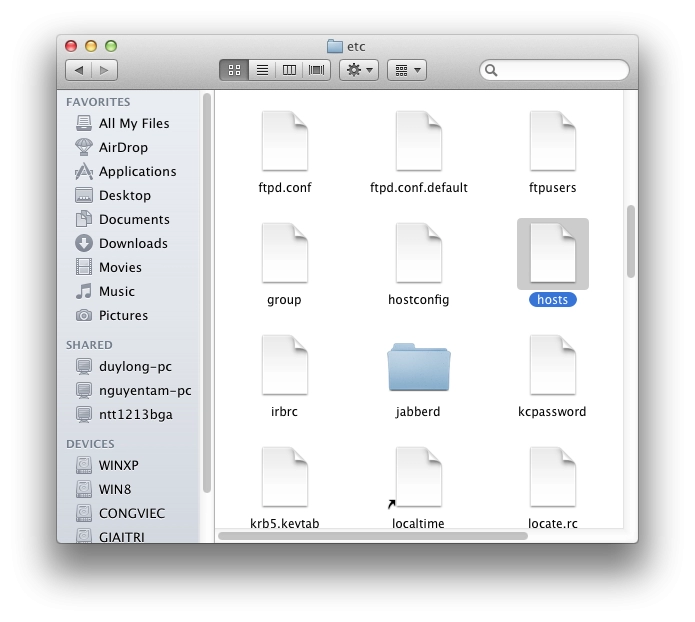The width and height of the screenshot is (695, 622).
Task: Click the jabberd folder name label
Action: coord(418,411)
